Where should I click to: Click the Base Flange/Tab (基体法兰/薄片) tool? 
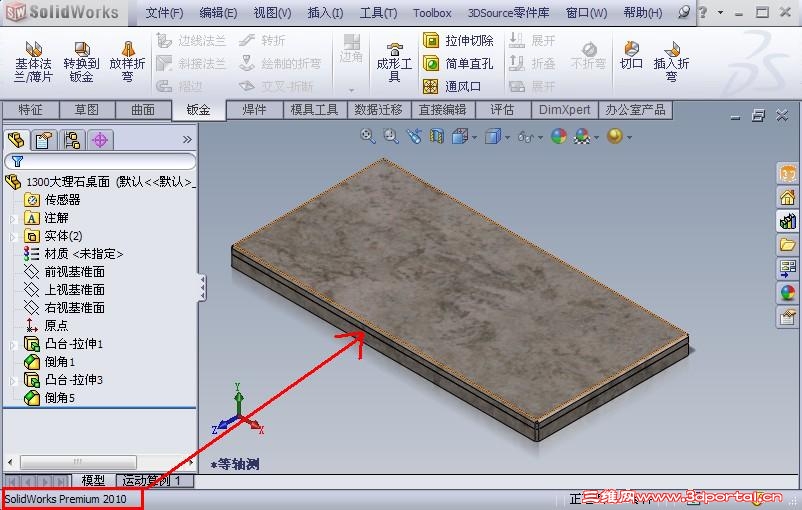pos(33,62)
